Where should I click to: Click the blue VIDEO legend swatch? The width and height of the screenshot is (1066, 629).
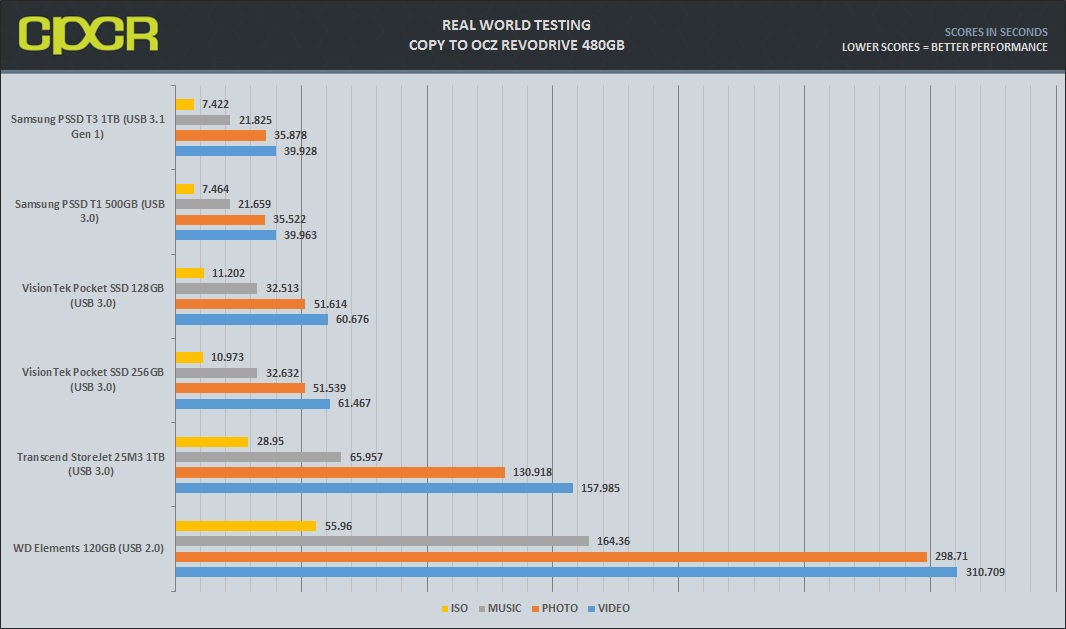(x=591, y=609)
